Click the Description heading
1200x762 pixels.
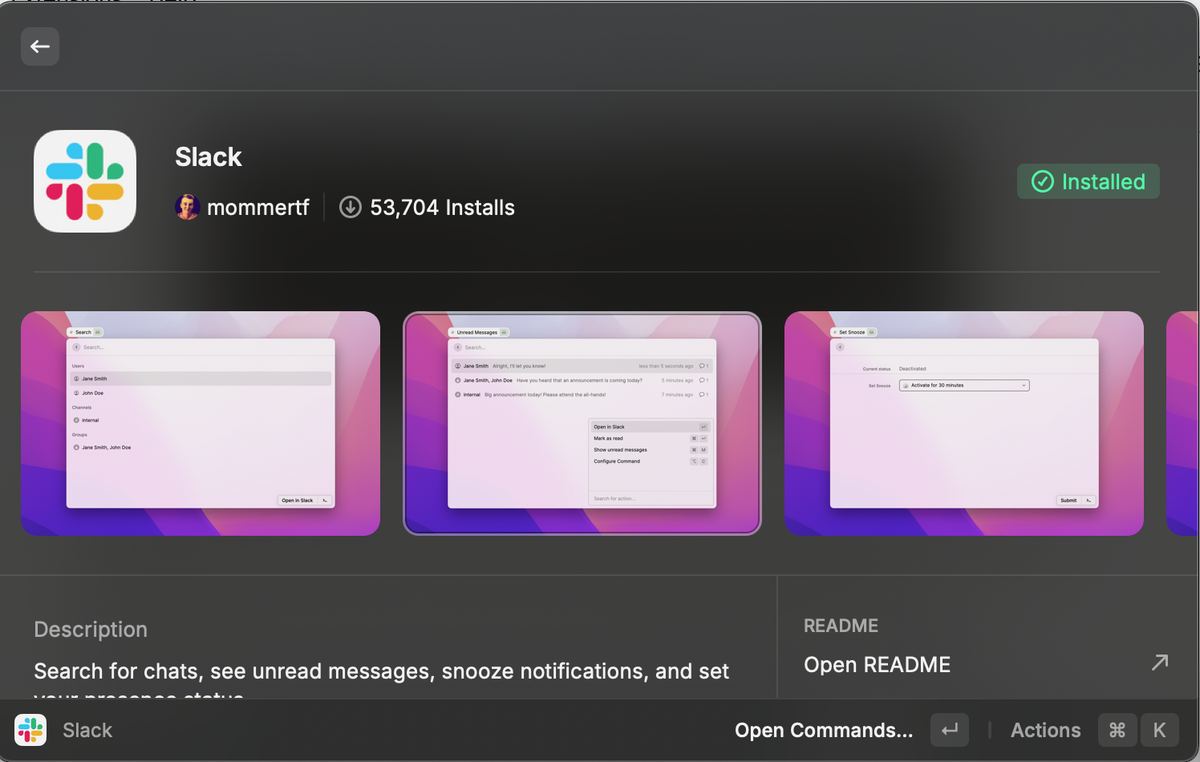pos(90,629)
